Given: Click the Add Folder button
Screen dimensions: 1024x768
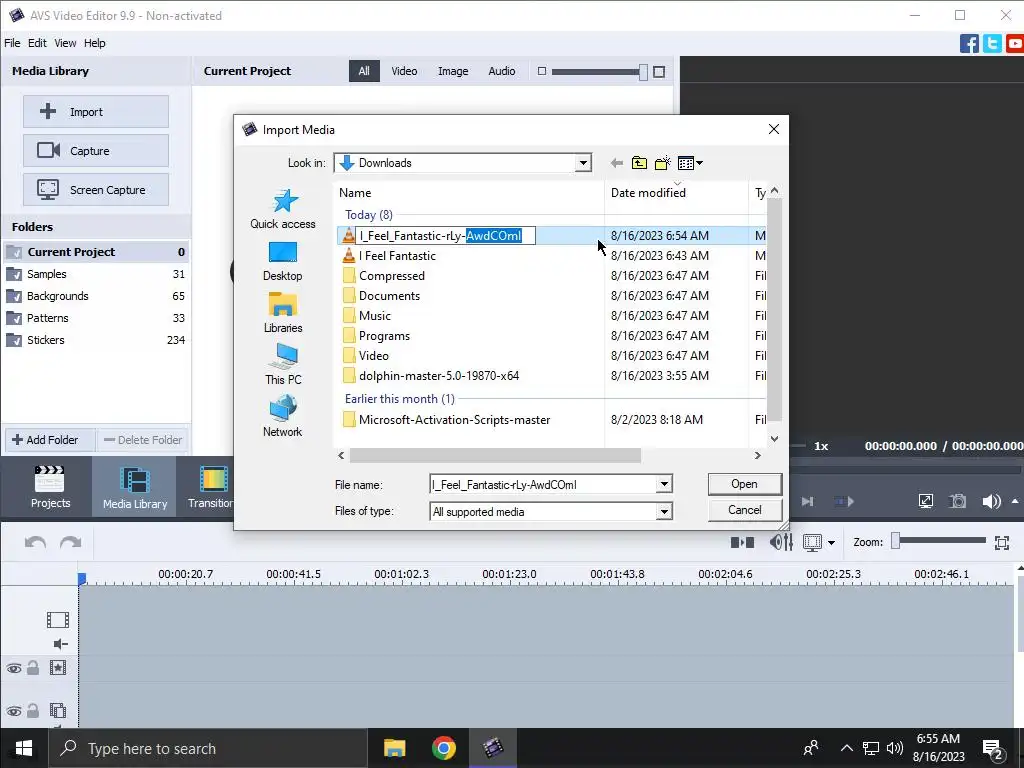Looking at the screenshot, I should coord(50,440).
